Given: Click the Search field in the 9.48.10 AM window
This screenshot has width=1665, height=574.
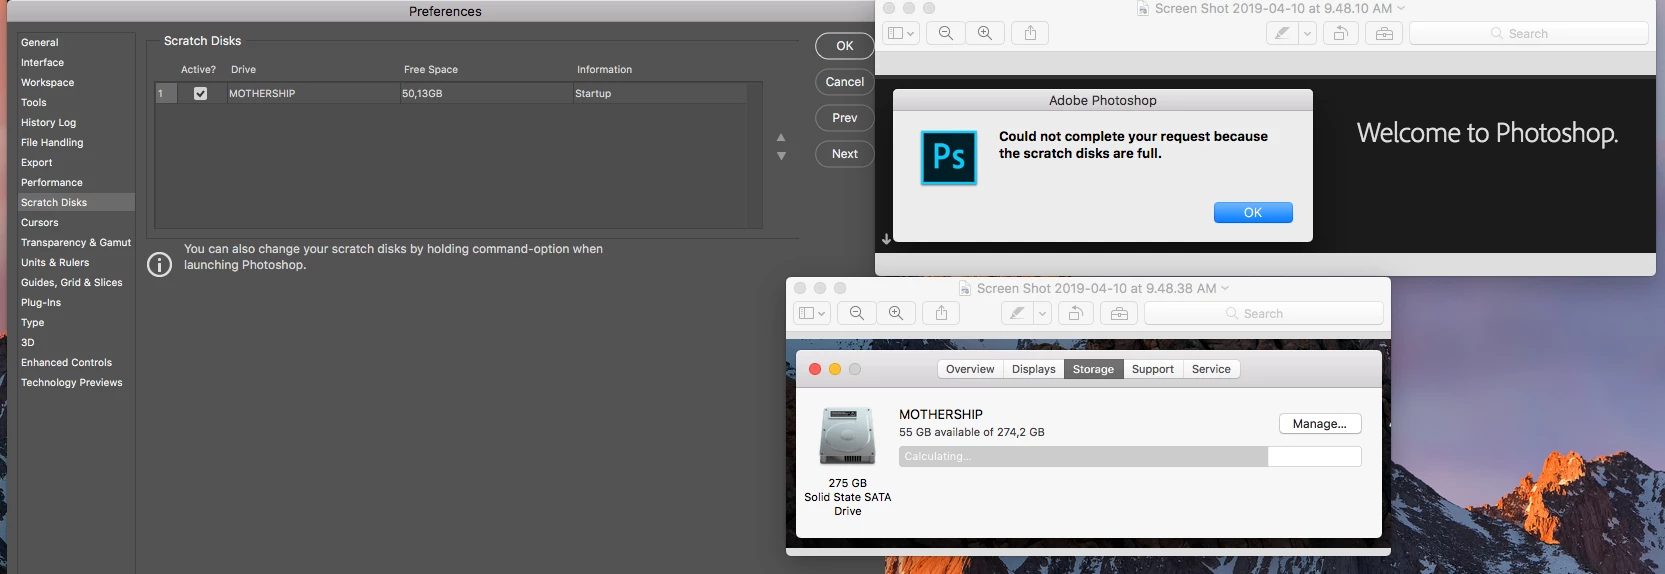Looking at the screenshot, I should 1528,33.
